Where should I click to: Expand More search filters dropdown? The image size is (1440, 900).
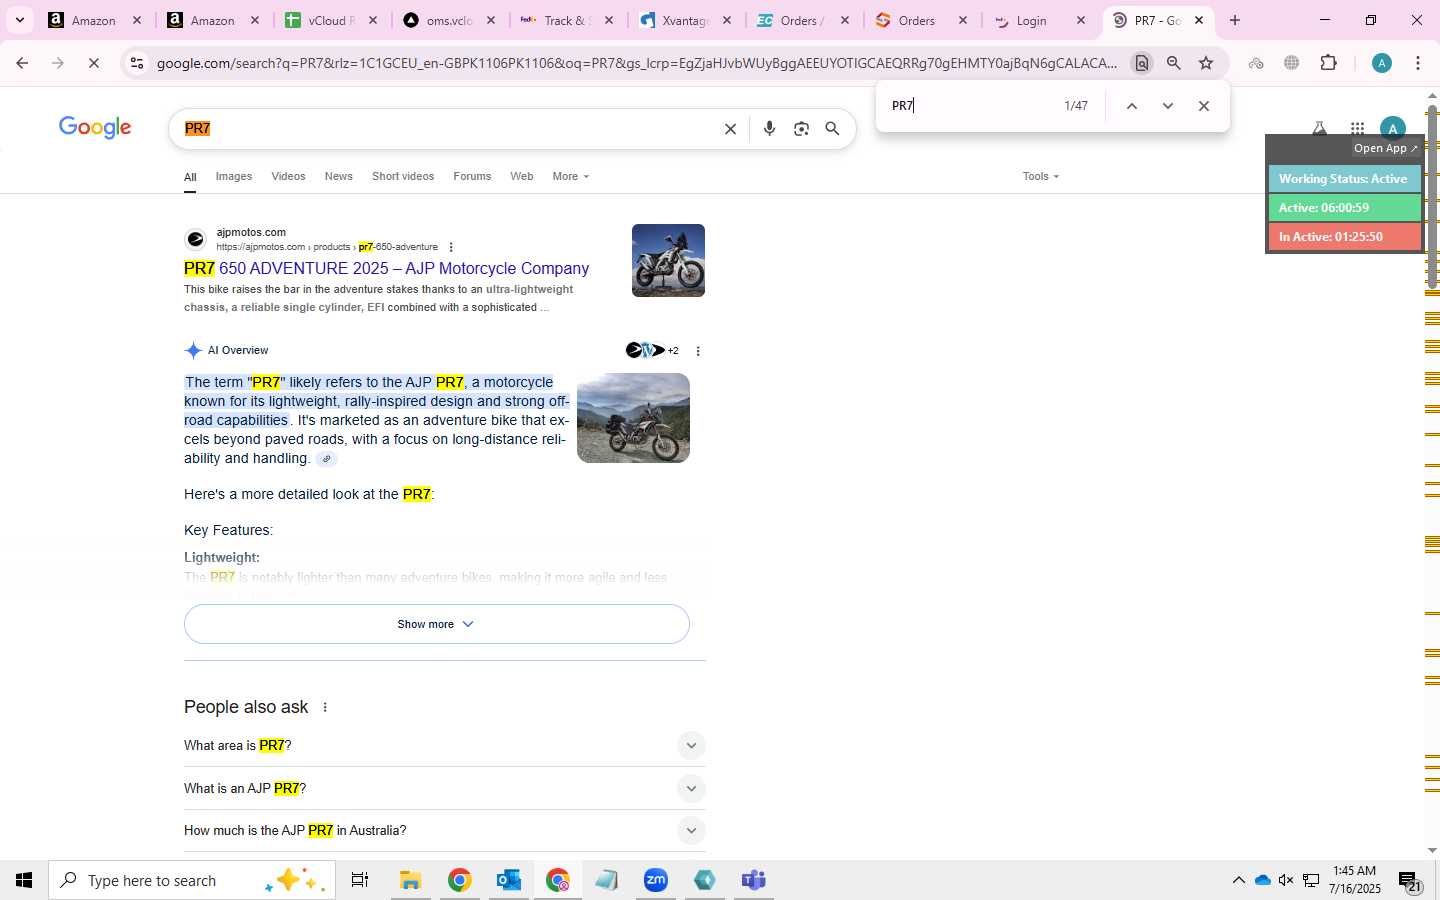pyautogui.click(x=571, y=176)
